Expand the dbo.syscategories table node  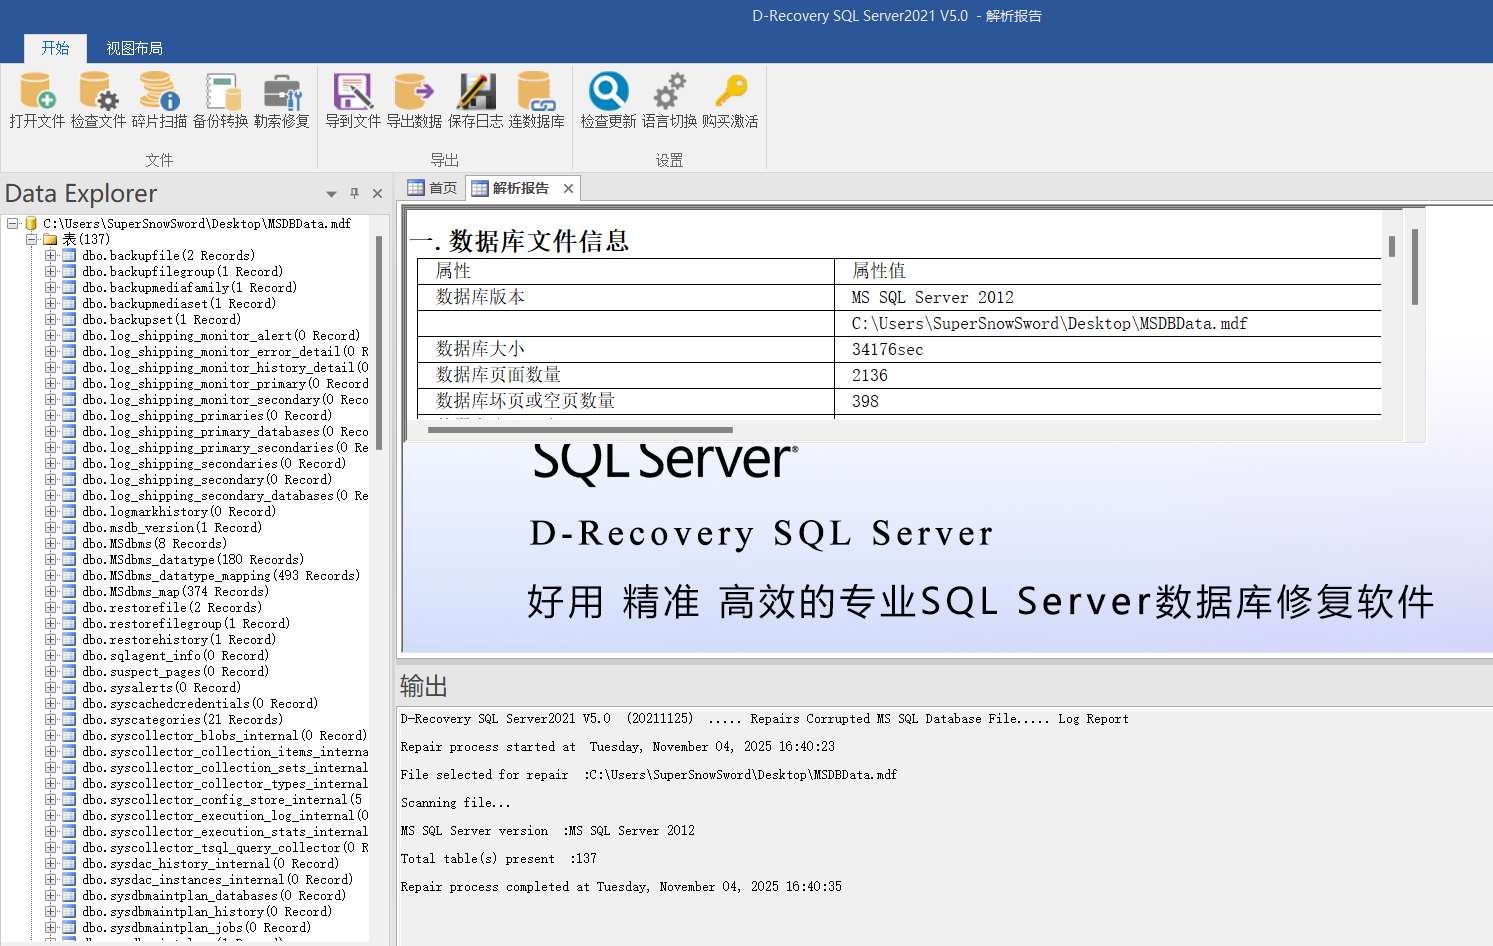(x=50, y=720)
